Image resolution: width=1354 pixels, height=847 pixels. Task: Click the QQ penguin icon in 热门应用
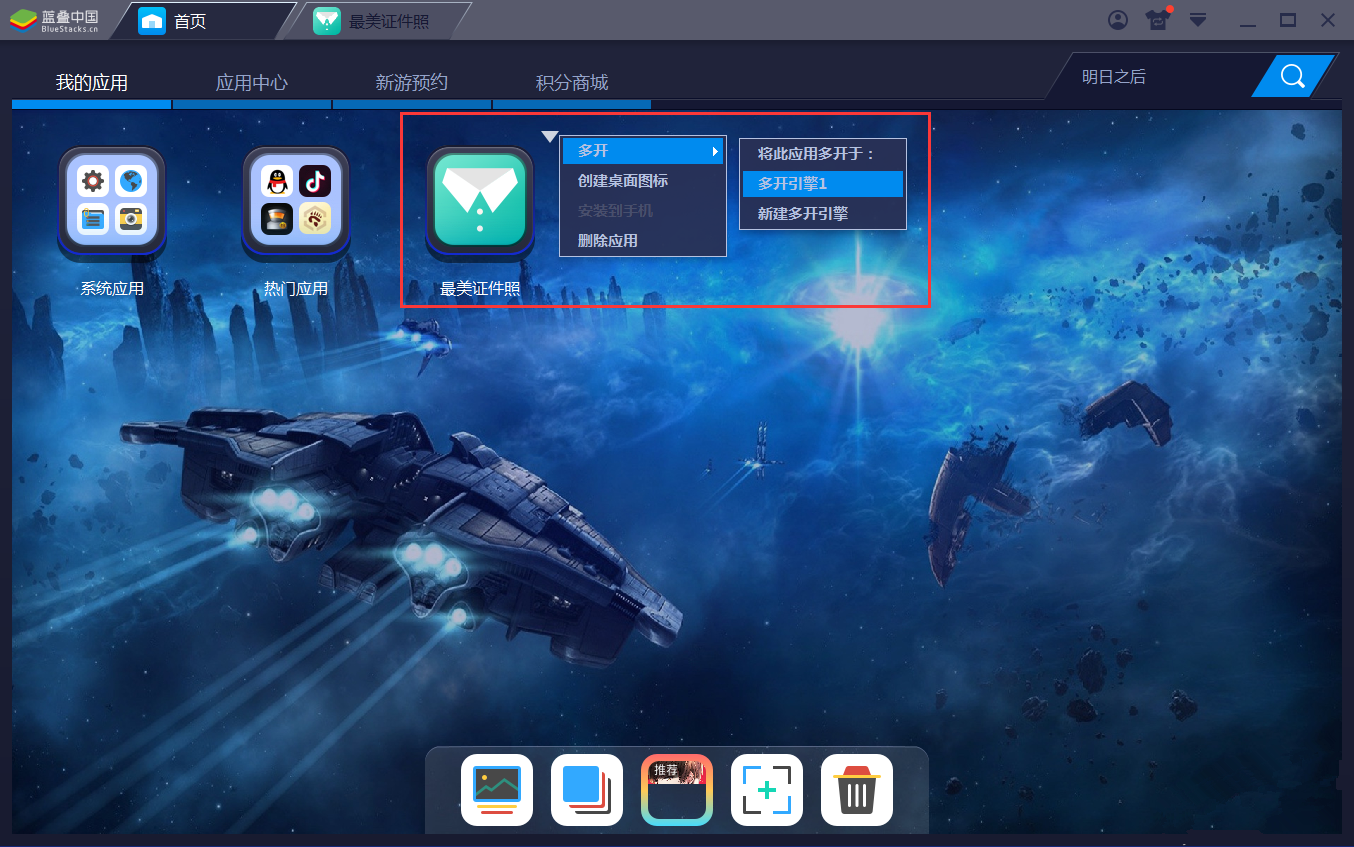tap(277, 181)
